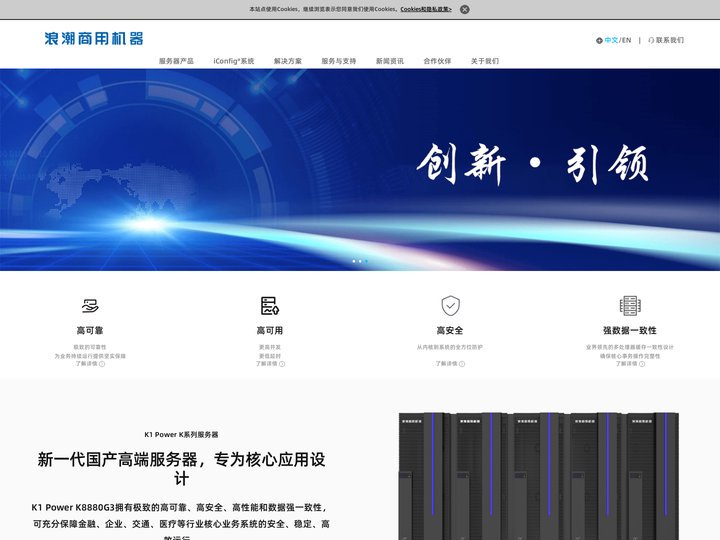This screenshot has width=720, height=540.
Task: Open 了解详情 under 高可用
Action: click(x=270, y=364)
